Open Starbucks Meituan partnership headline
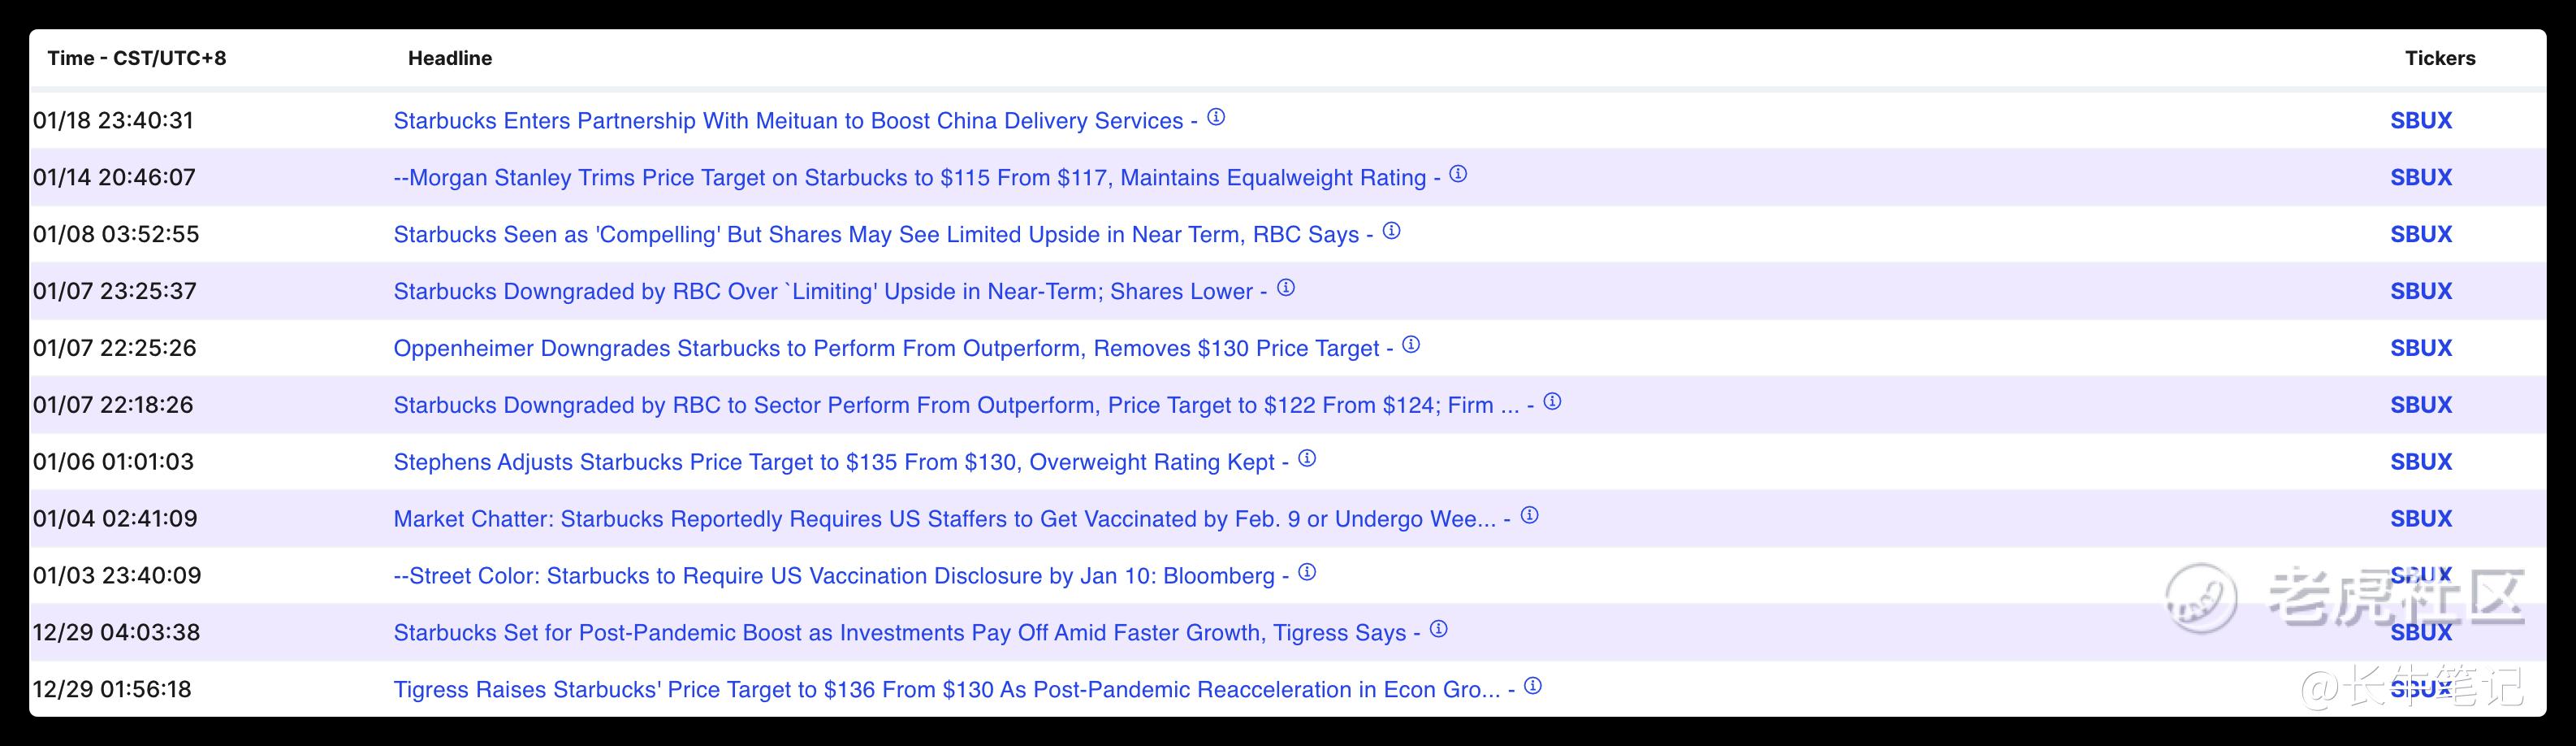Viewport: 2576px width, 746px height. pyautogui.click(x=788, y=121)
